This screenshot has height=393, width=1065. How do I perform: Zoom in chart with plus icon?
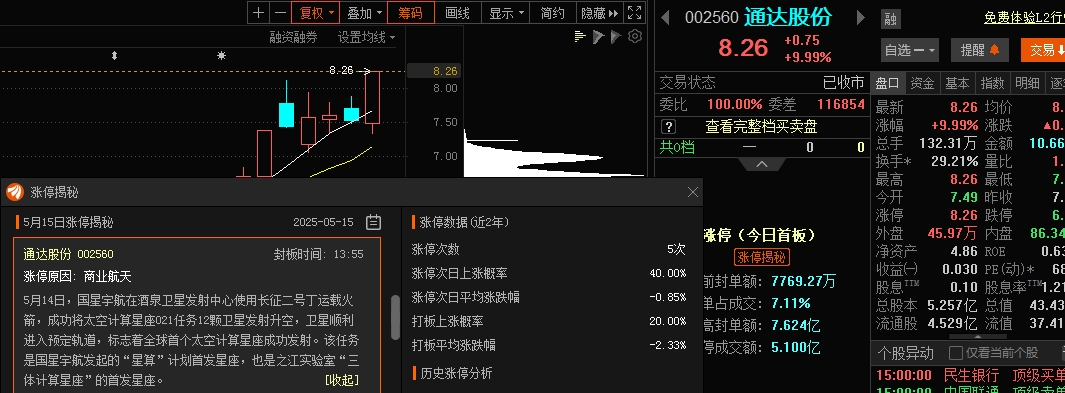point(258,12)
